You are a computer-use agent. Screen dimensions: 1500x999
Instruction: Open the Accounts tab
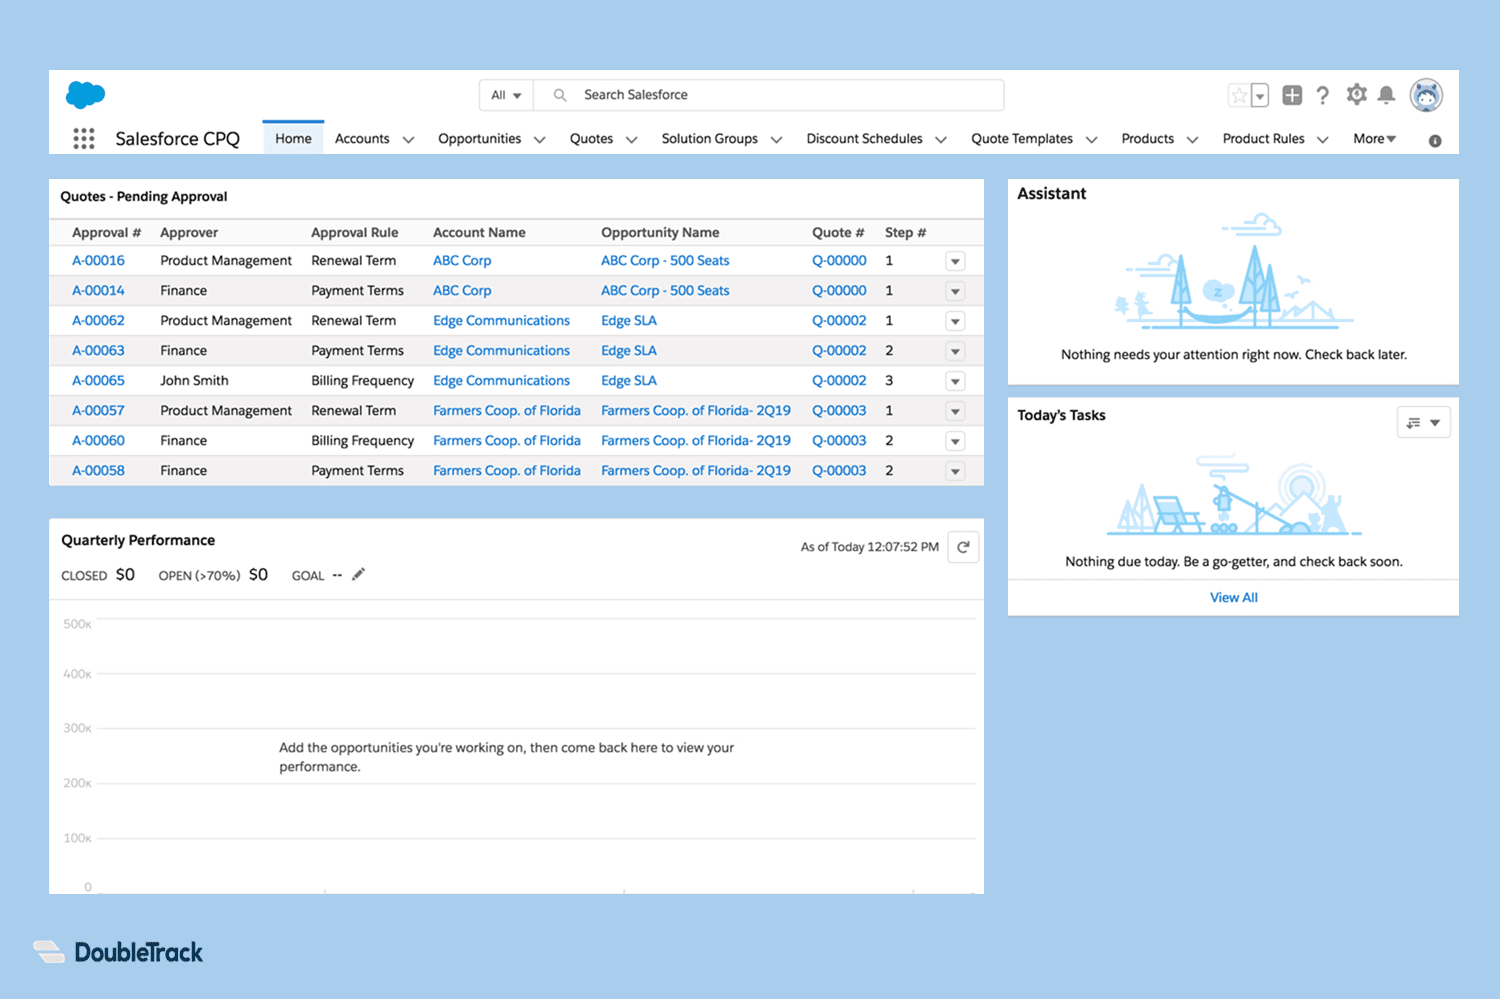click(362, 139)
